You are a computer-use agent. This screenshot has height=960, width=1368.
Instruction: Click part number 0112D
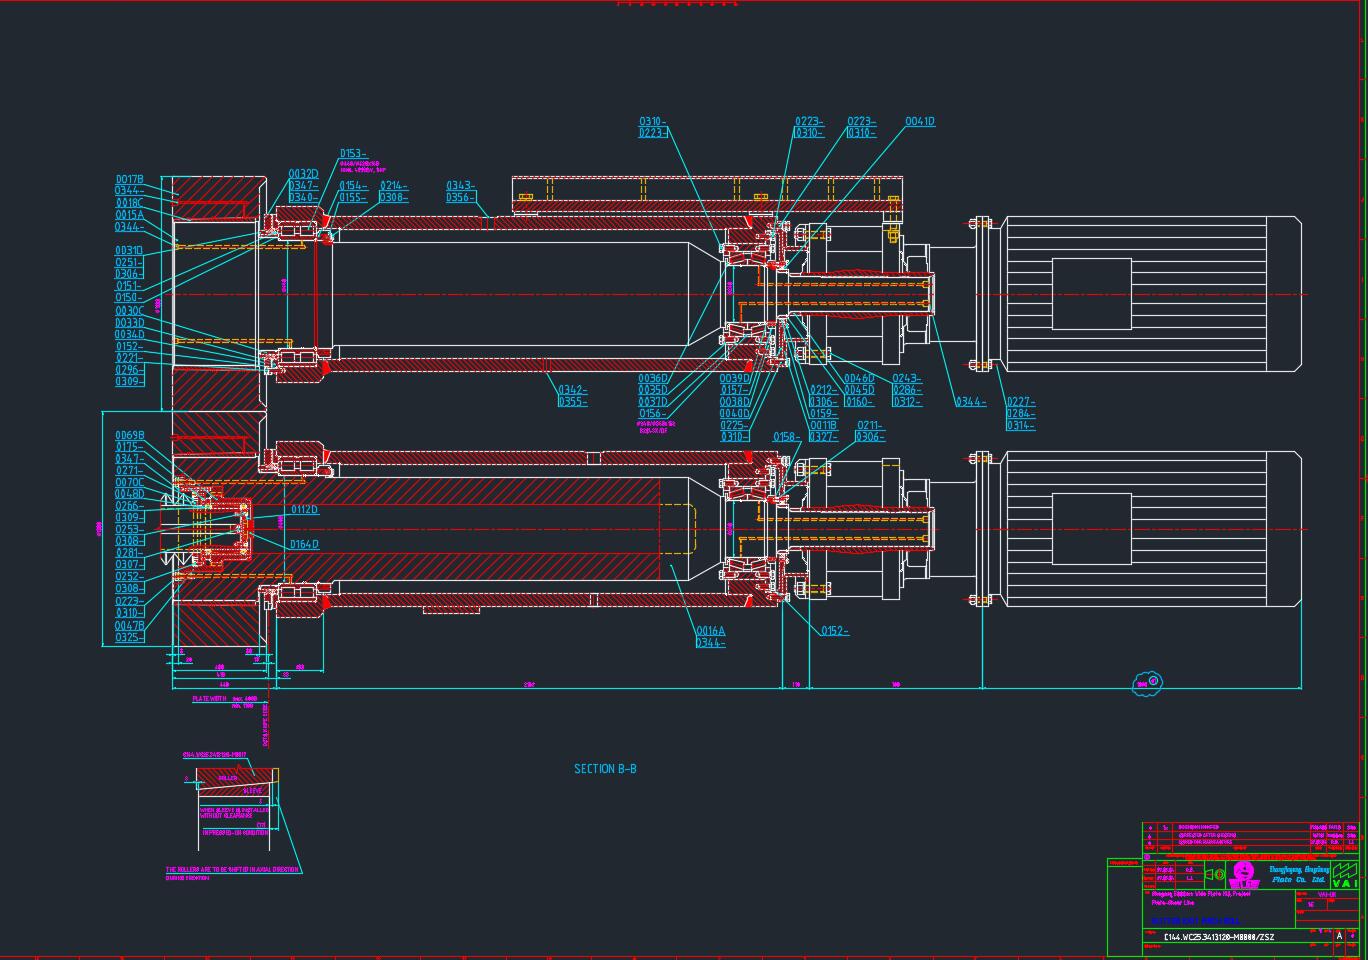point(304,510)
